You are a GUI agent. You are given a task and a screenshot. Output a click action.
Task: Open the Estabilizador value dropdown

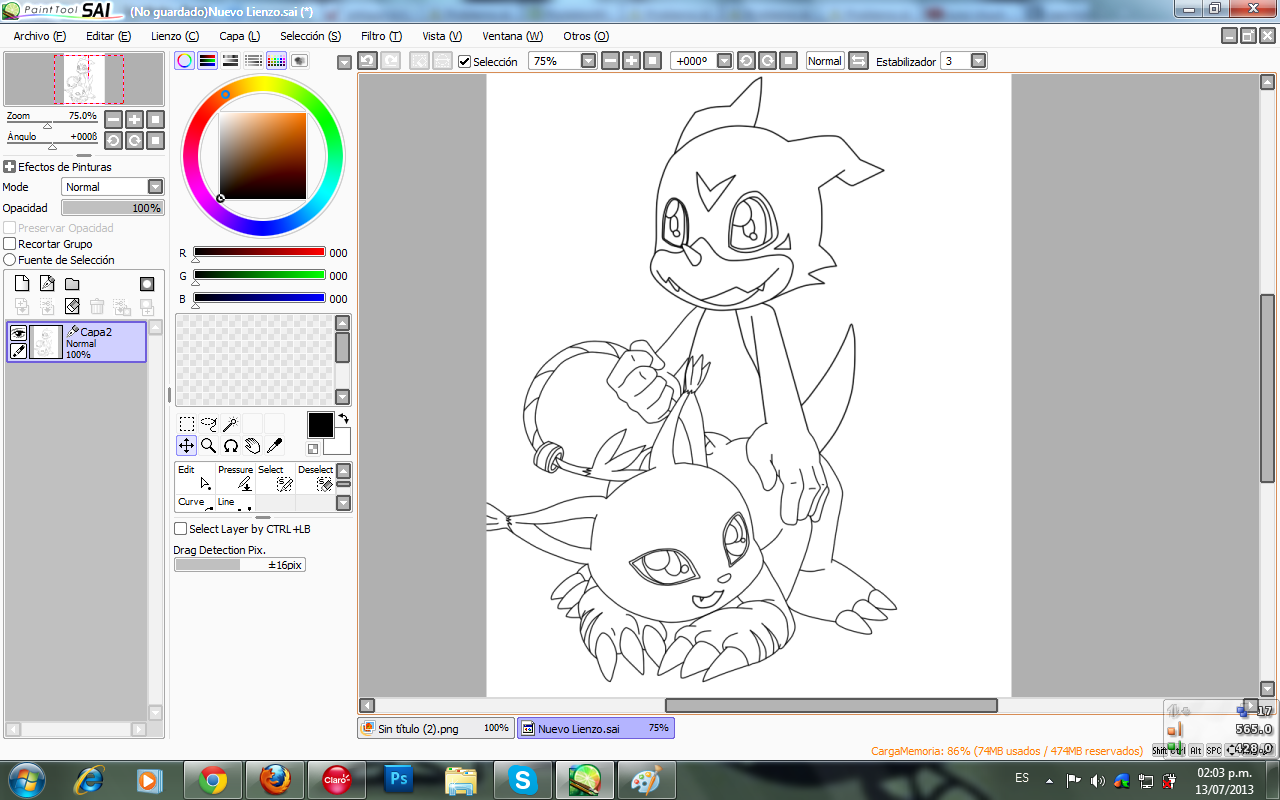pyautogui.click(x=978, y=61)
